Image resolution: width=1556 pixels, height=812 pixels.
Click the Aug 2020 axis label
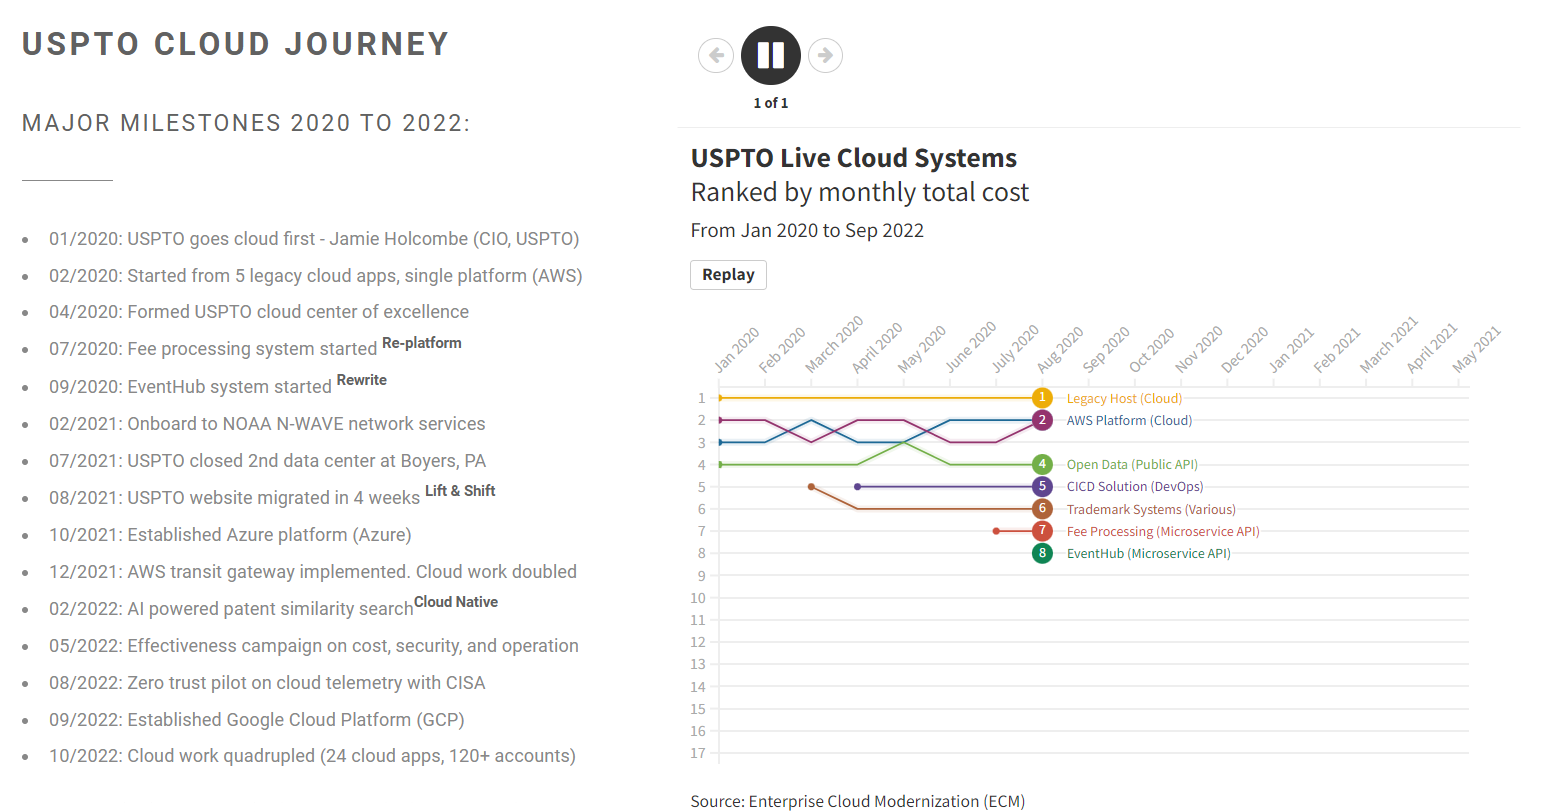pyautogui.click(x=1060, y=350)
